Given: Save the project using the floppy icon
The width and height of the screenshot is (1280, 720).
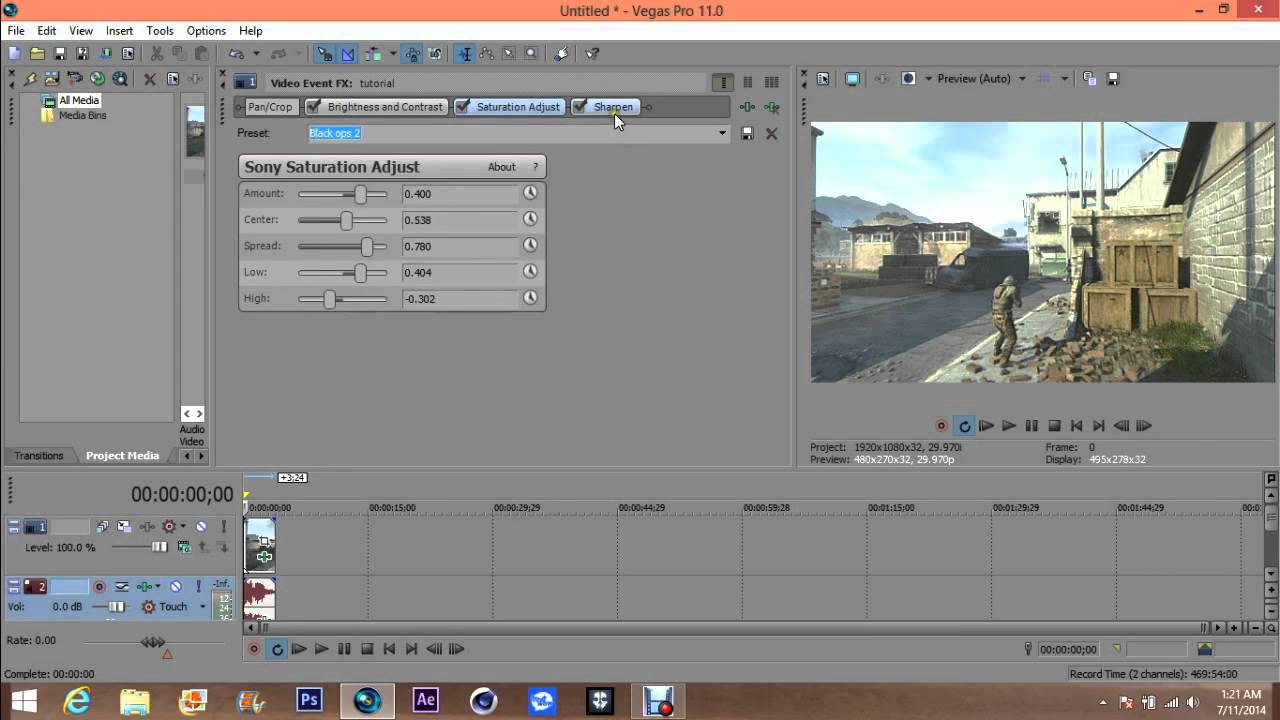Looking at the screenshot, I should 59,54.
